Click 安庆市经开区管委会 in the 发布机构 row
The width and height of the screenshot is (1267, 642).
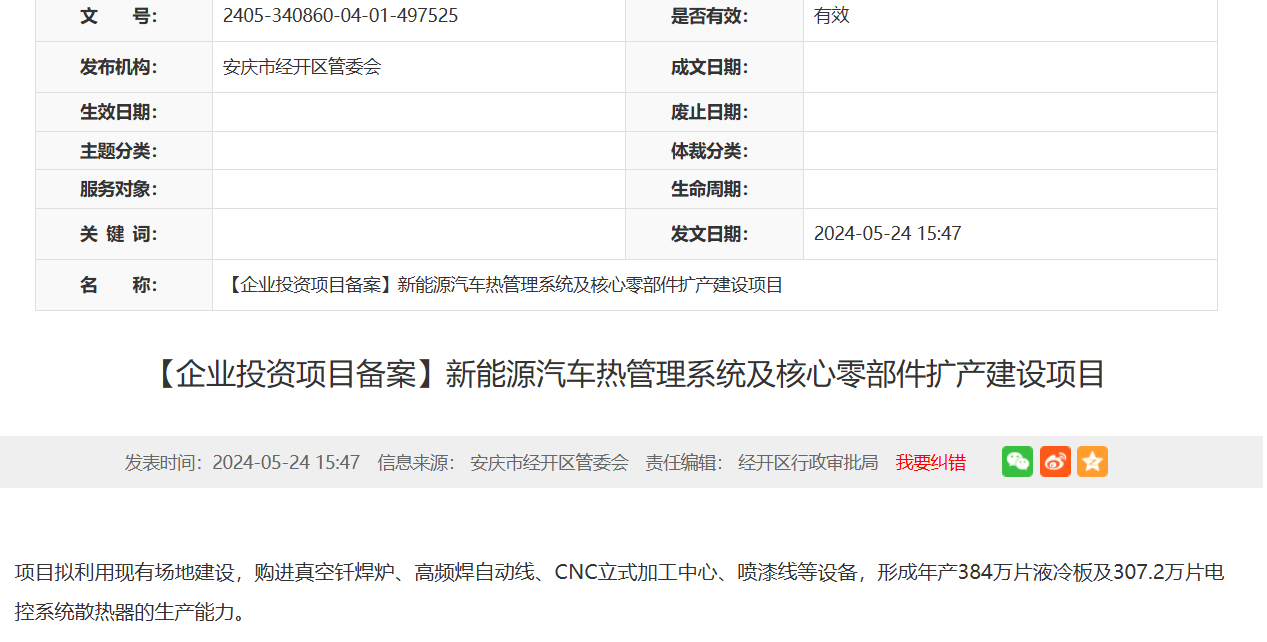point(302,67)
